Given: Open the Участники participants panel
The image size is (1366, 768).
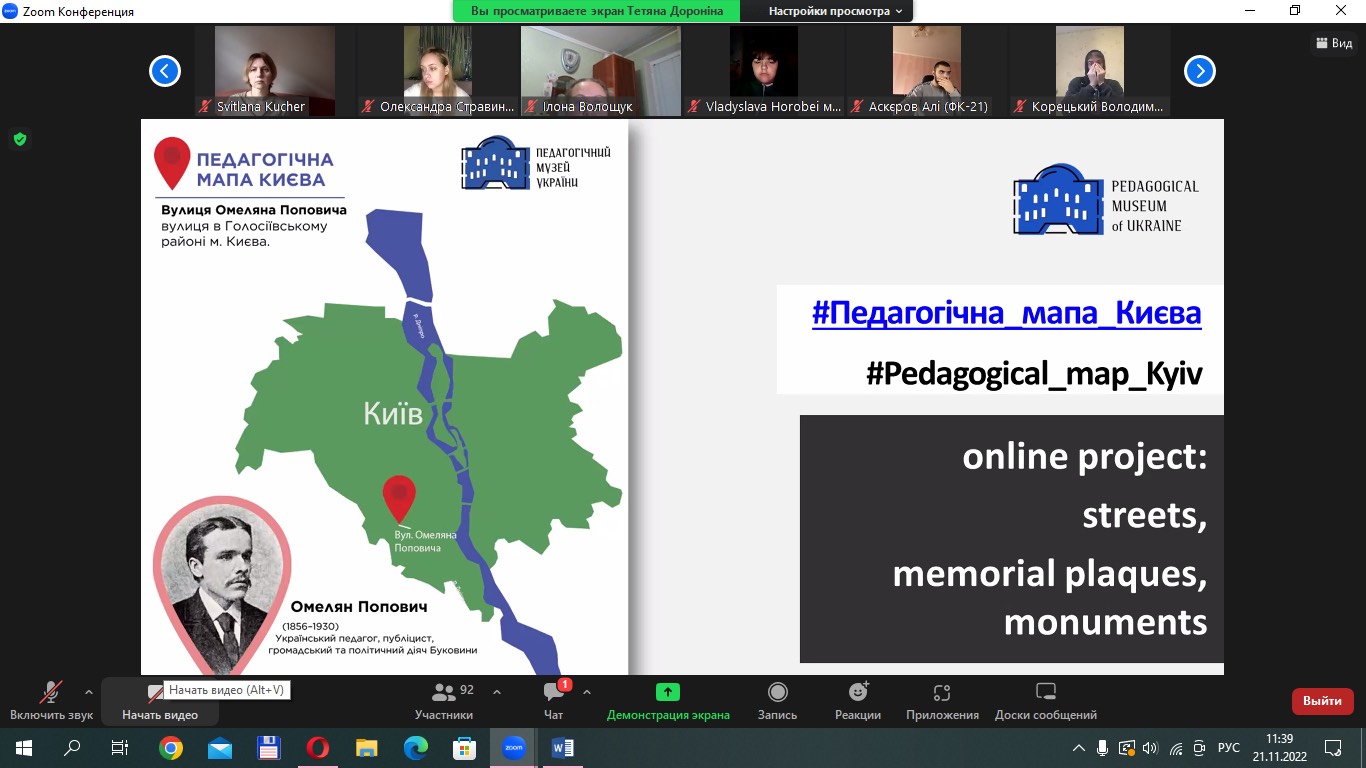Looking at the screenshot, I should (x=444, y=700).
